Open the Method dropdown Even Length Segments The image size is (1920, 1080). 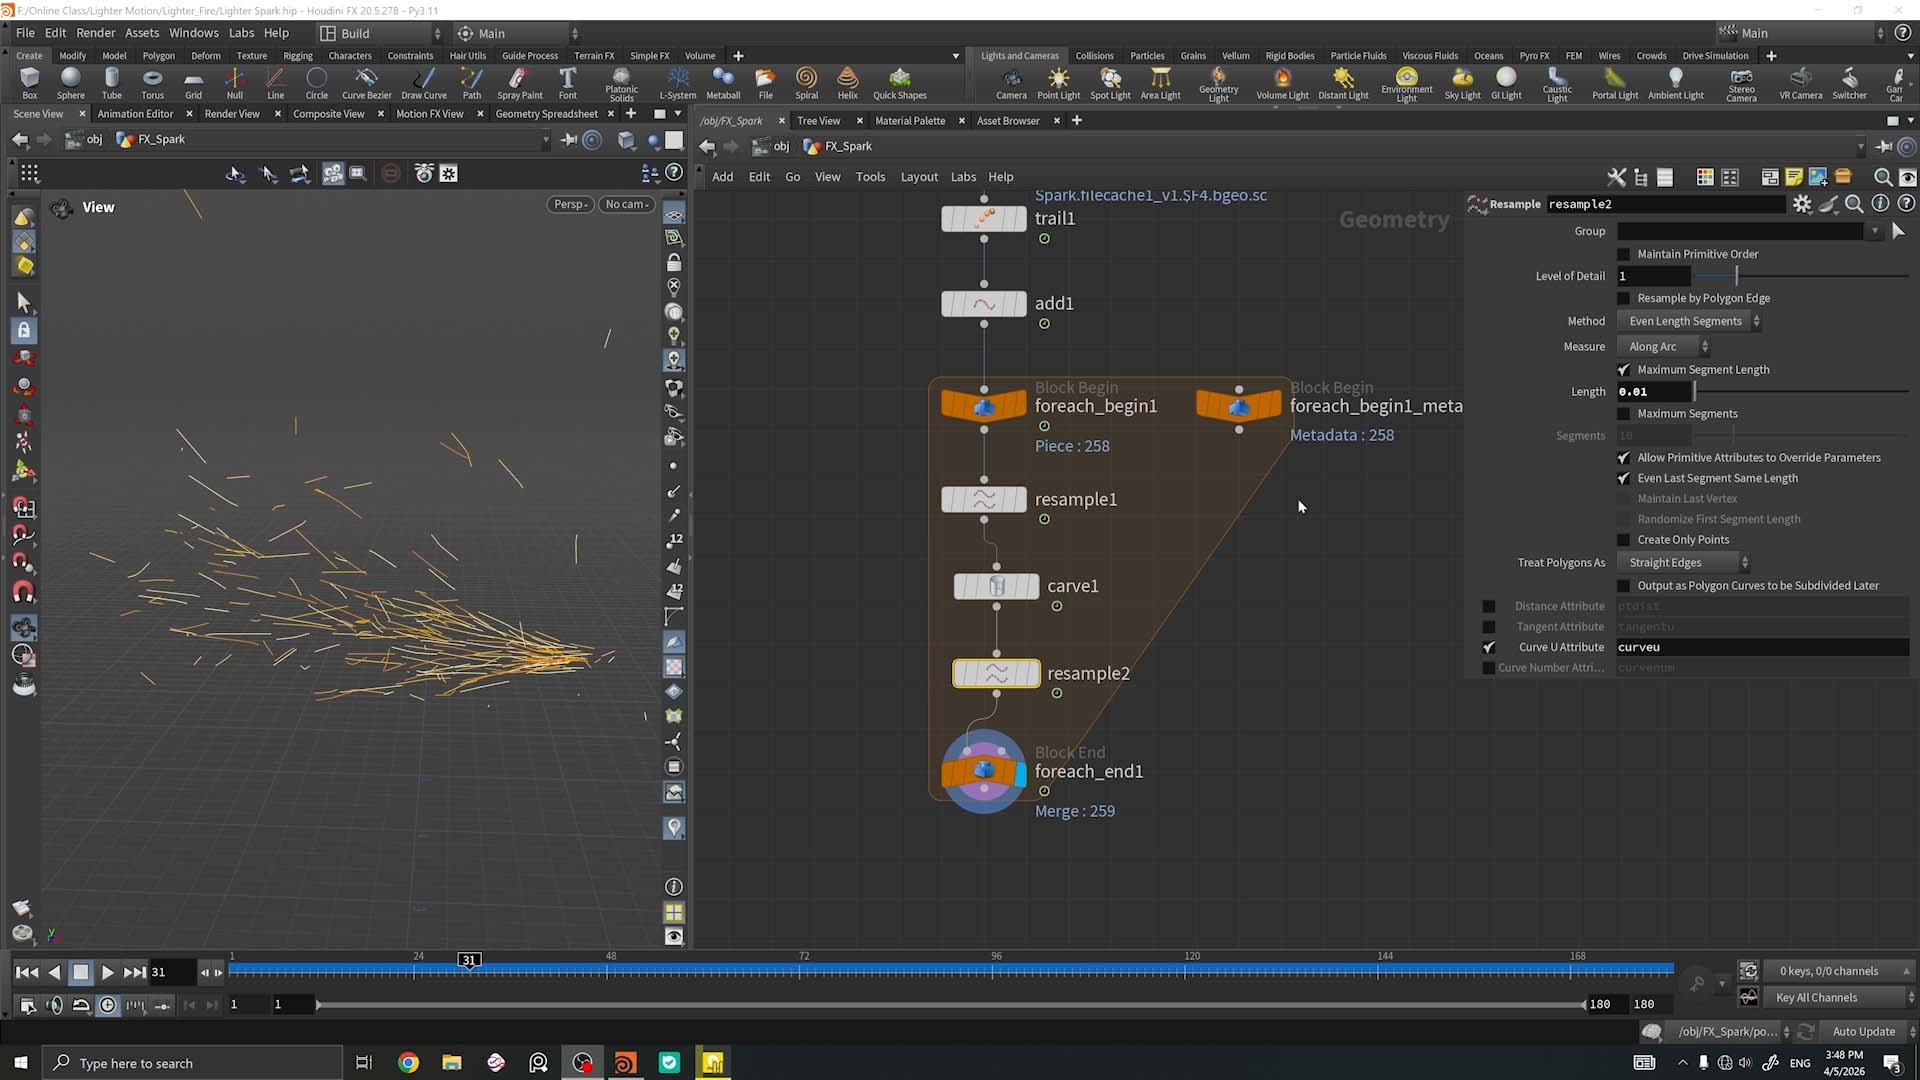(1690, 321)
